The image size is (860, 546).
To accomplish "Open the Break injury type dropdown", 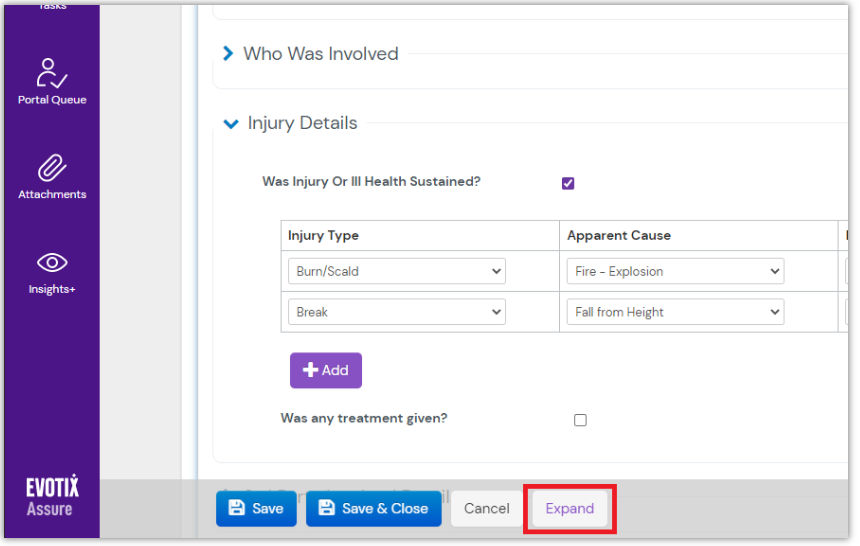I will pos(396,312).
